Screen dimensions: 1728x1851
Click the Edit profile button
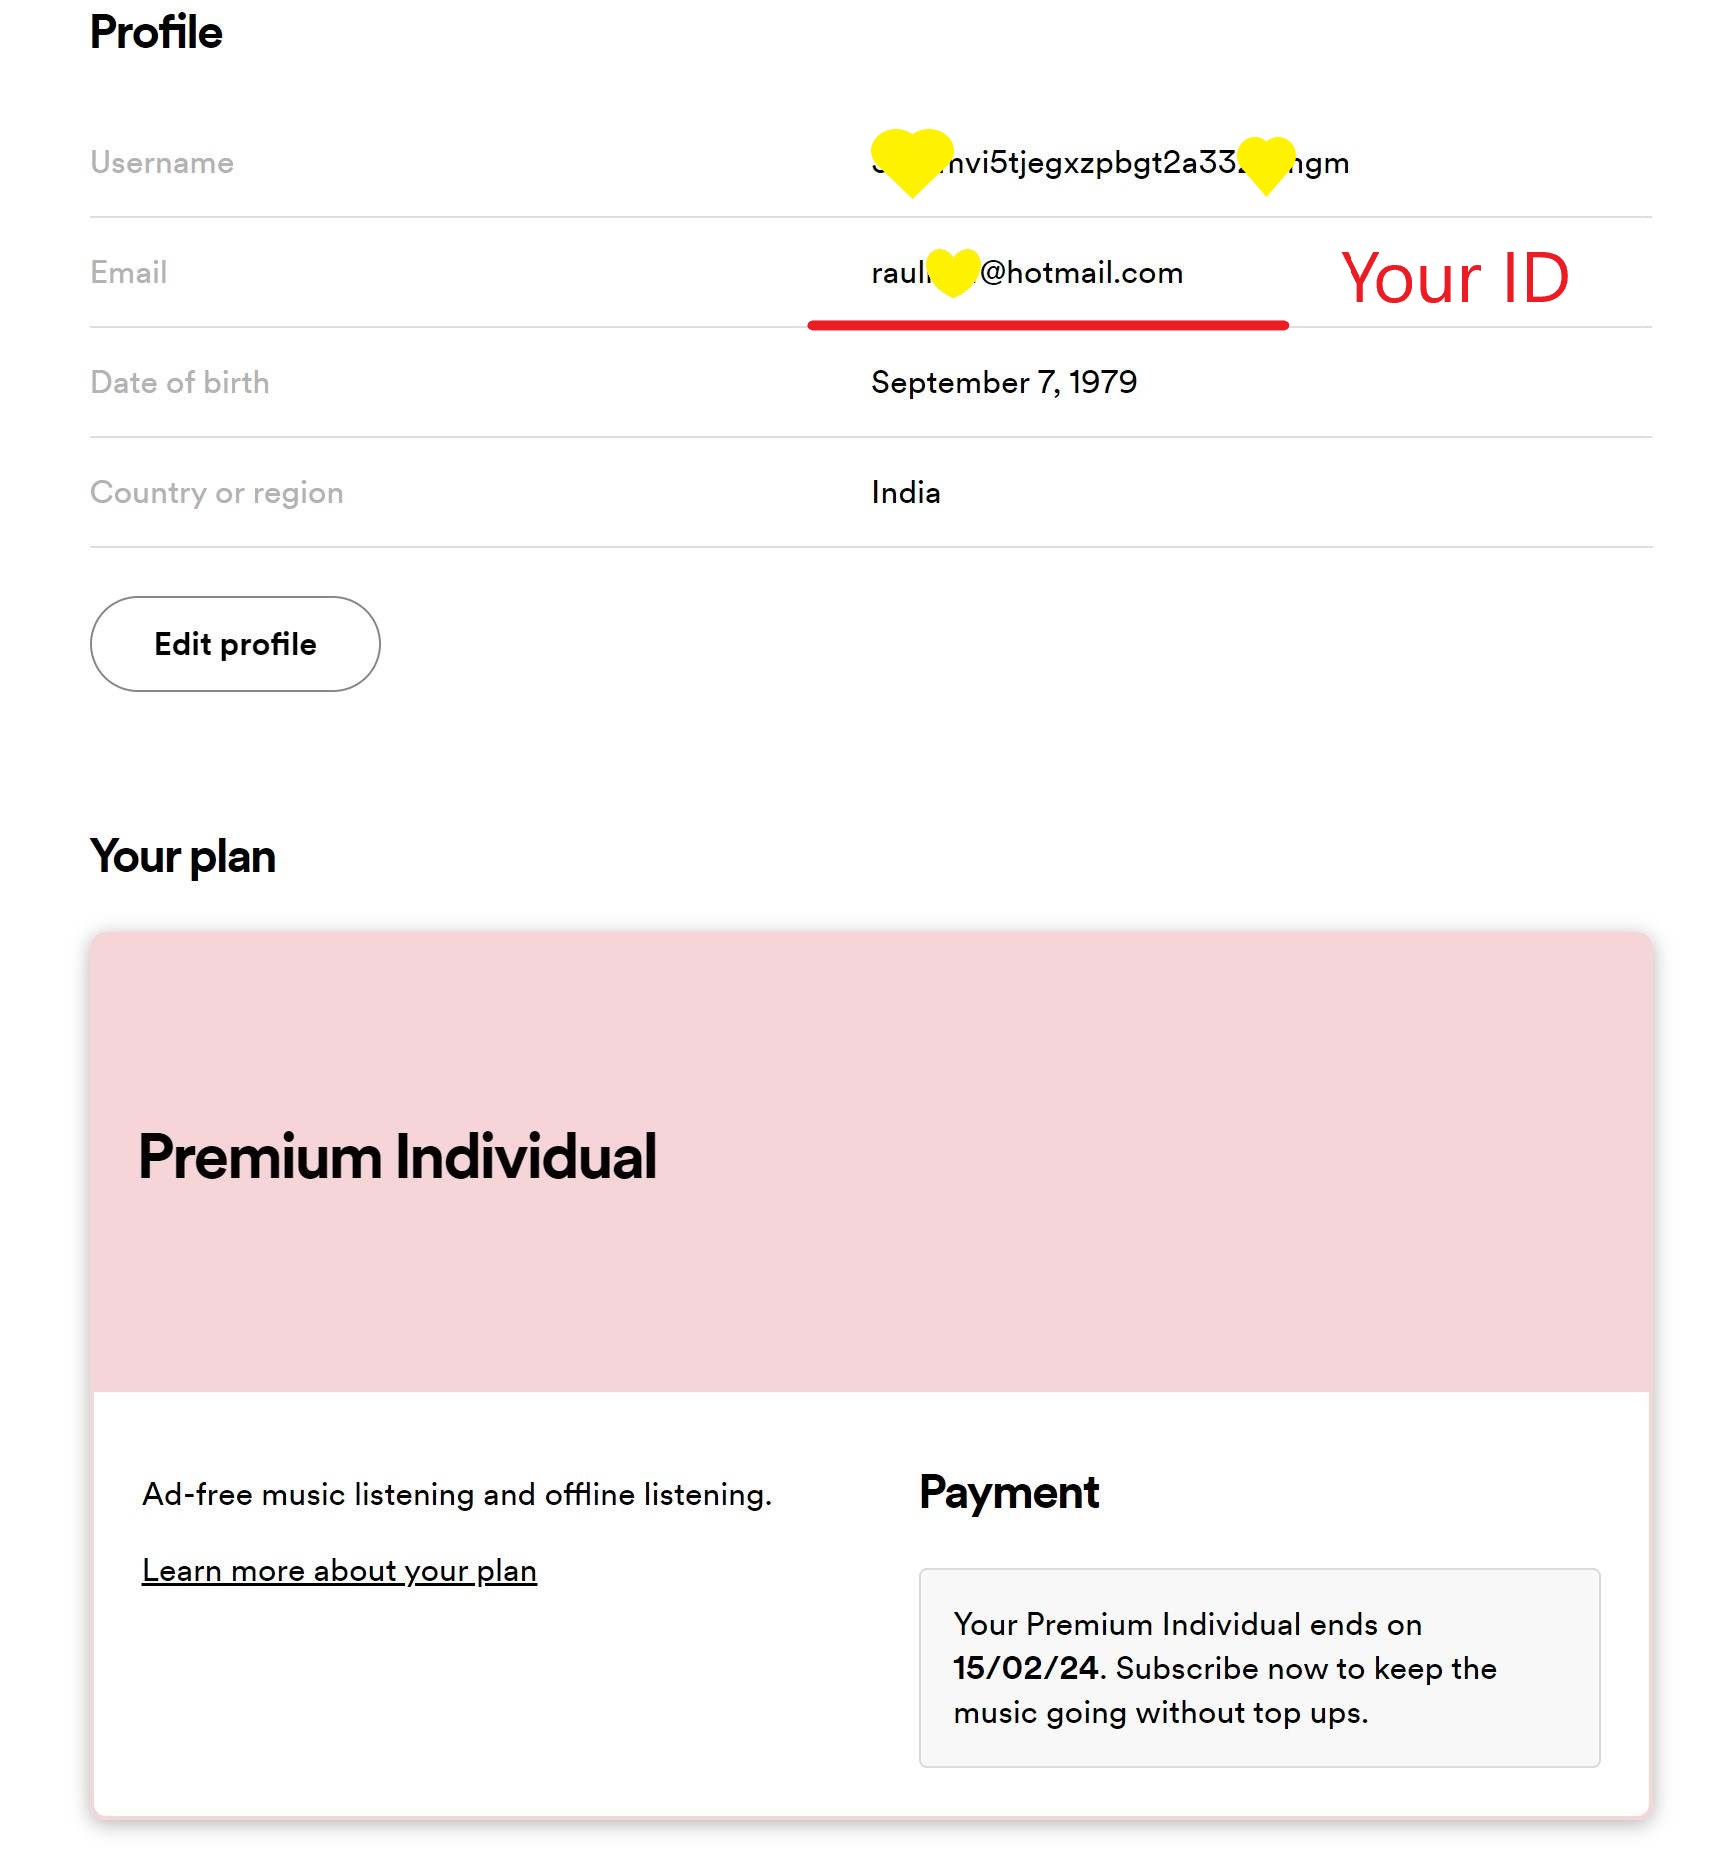point(235,644)
